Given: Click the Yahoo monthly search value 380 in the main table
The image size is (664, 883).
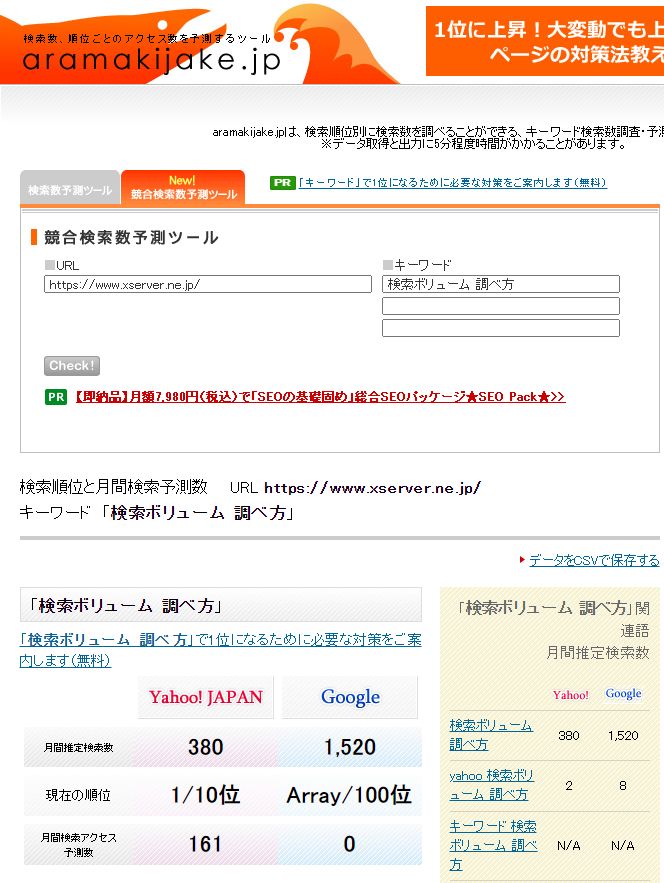Looking at the screenshot, I should pos(206,747).
